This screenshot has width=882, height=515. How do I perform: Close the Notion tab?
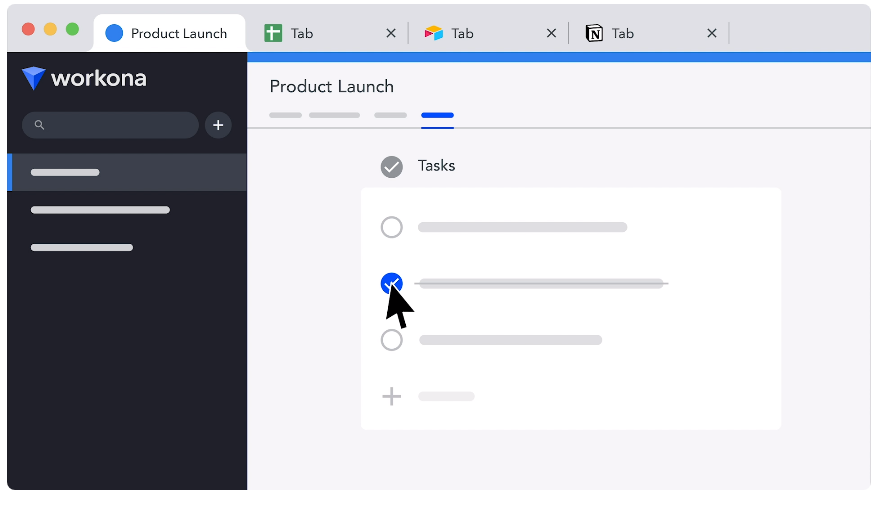tap(712, 34)
